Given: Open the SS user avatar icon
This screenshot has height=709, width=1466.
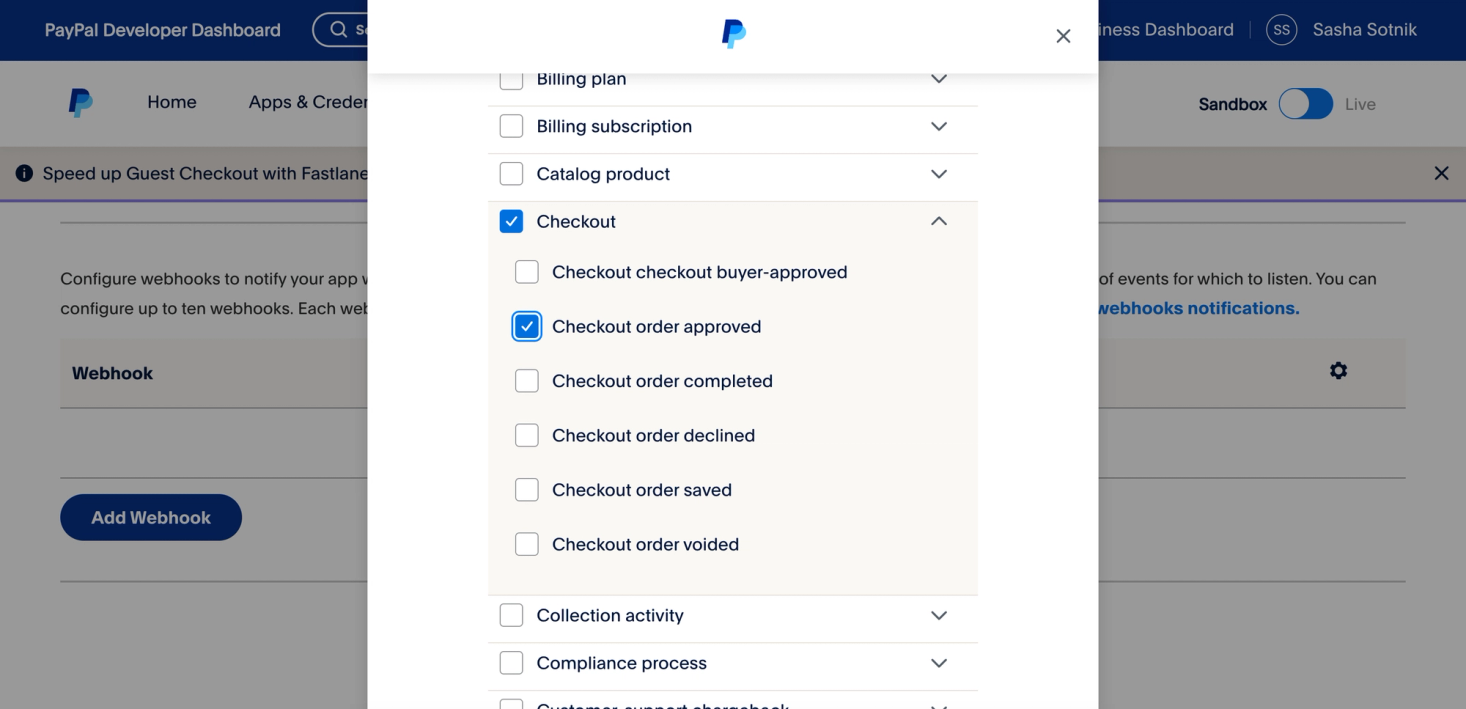Looking at the screenshot, I should click(x=1281, y=30).
